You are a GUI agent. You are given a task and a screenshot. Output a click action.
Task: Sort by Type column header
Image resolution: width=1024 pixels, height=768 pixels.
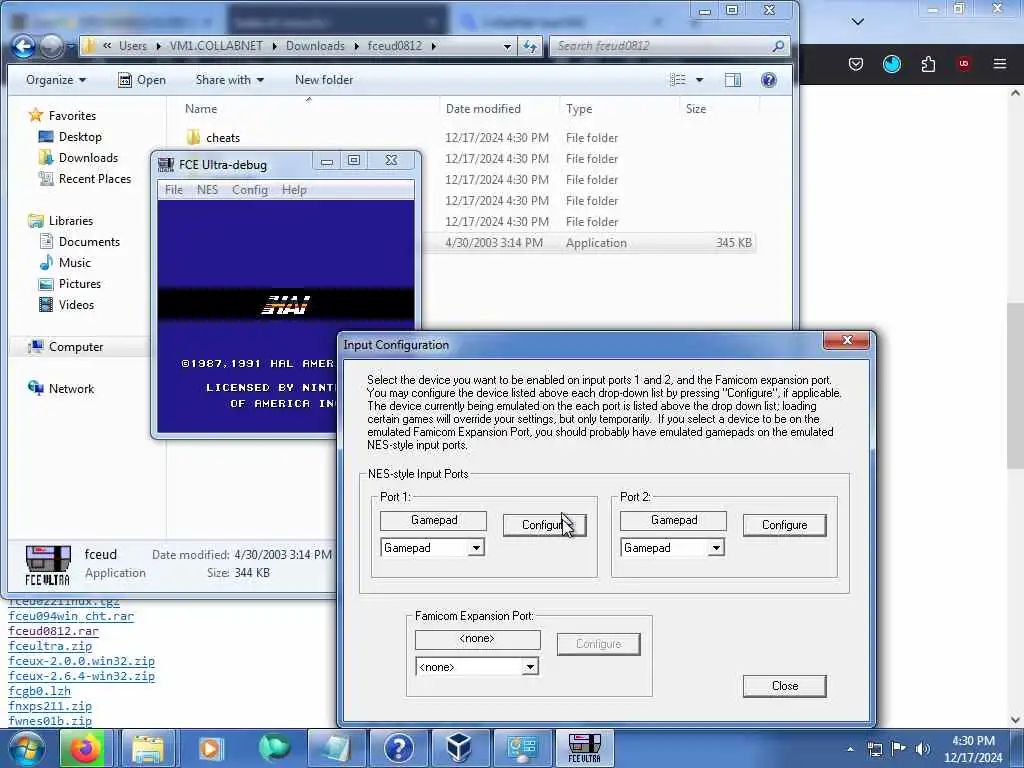point(579,109)
